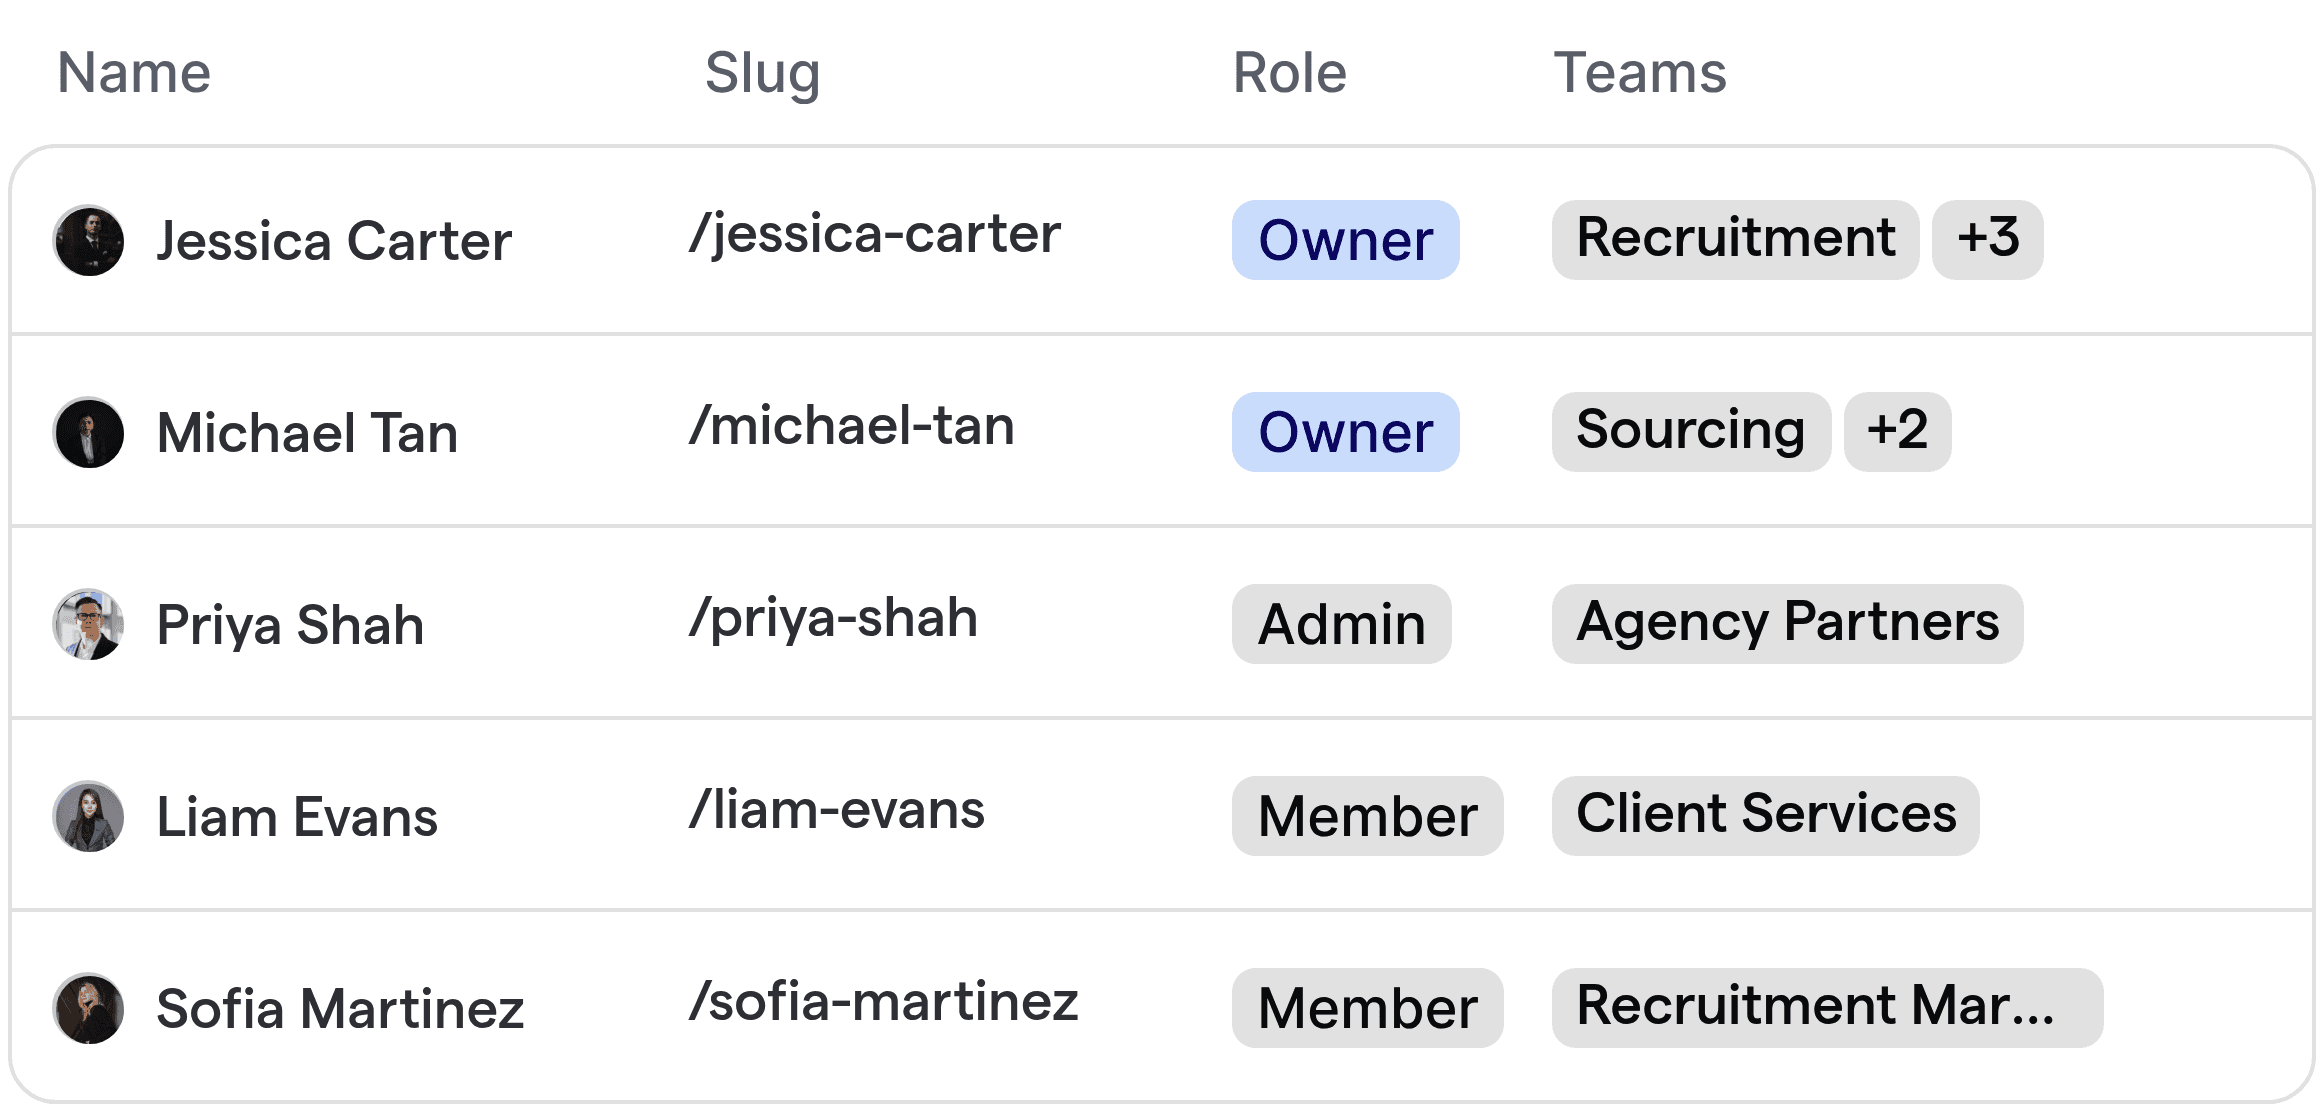Screen dimensions: 2324x1112
Task: Click Sofia Martinez's profile avatar
Action: 88,1008
